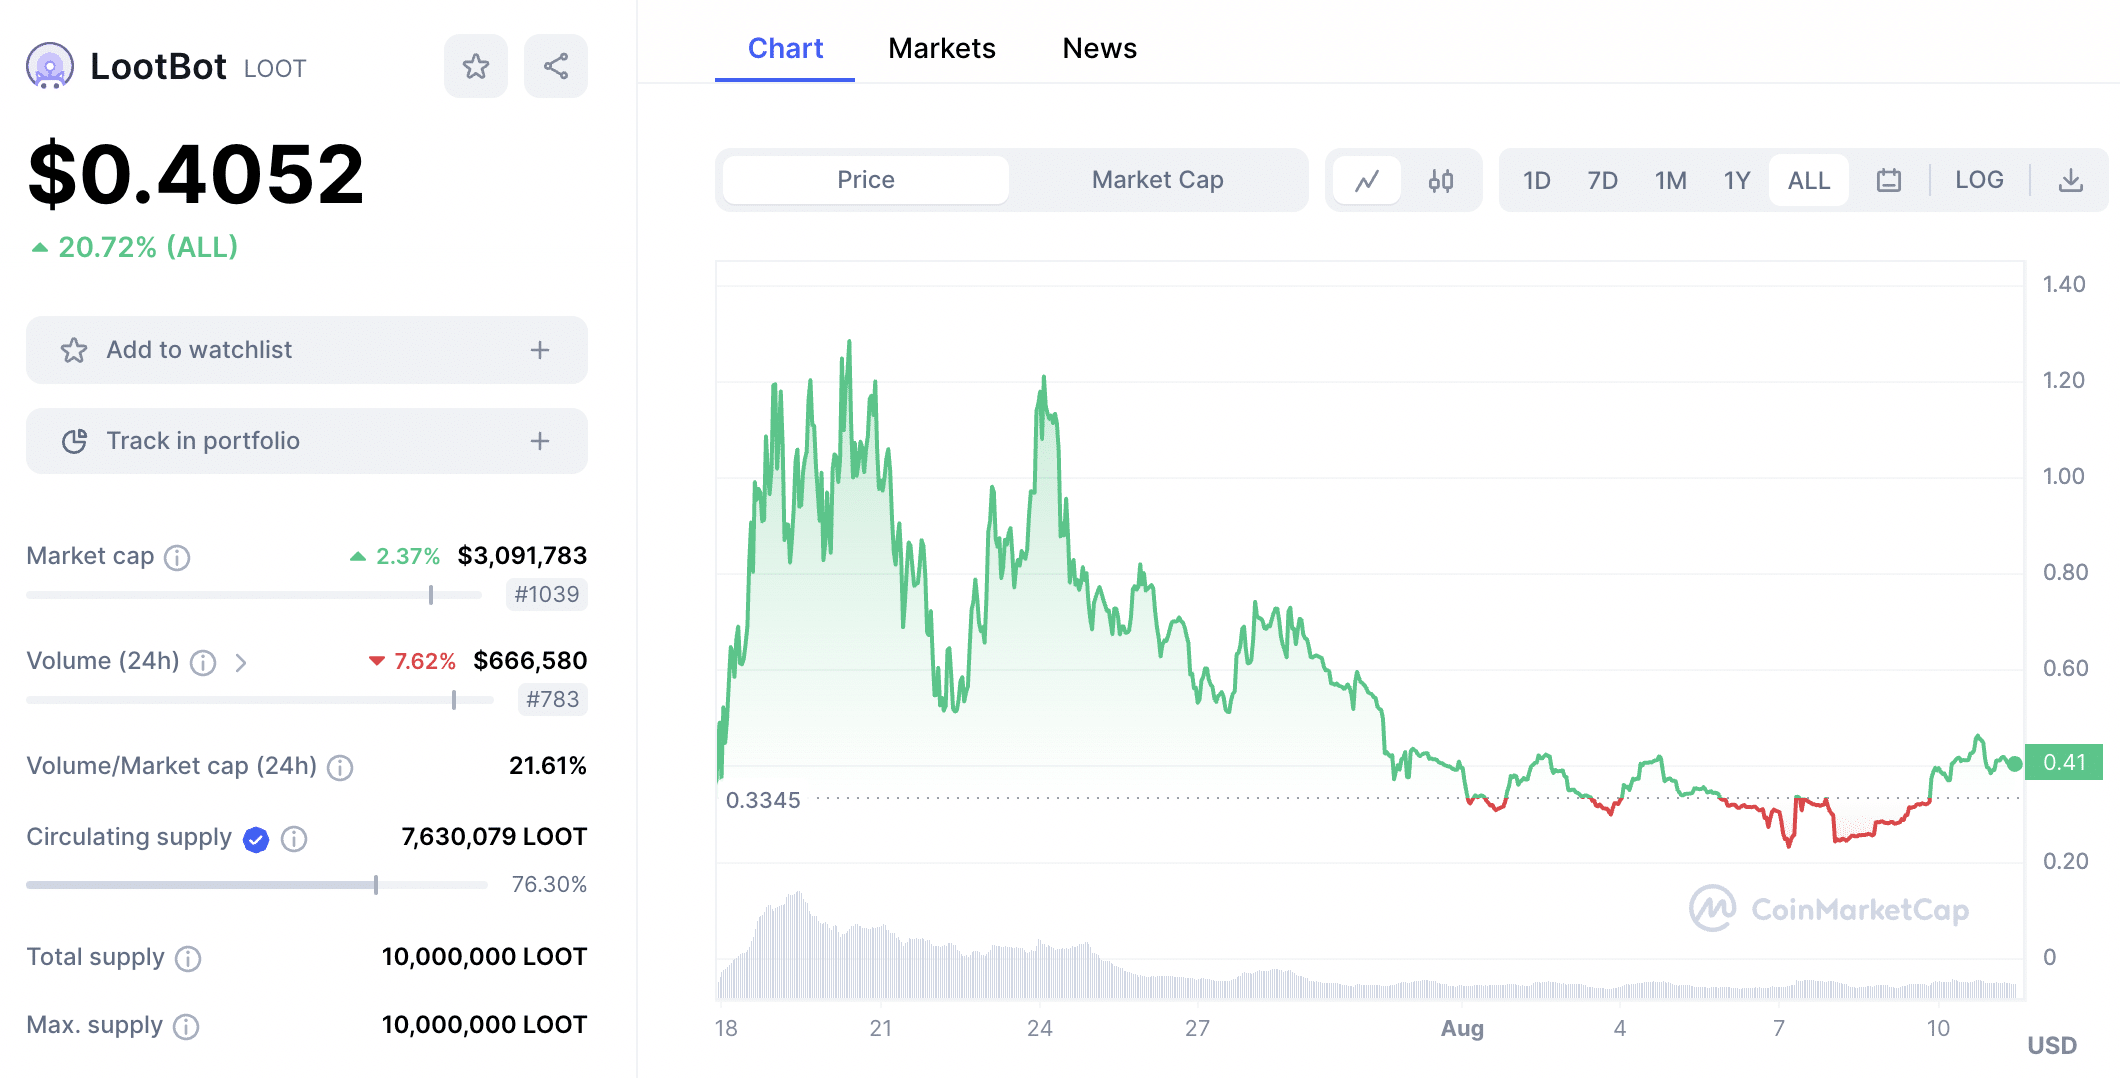Screen dimensions: 2120x1078
Task: Click the Volume rank slider bar
Action: tap(260, 700)
